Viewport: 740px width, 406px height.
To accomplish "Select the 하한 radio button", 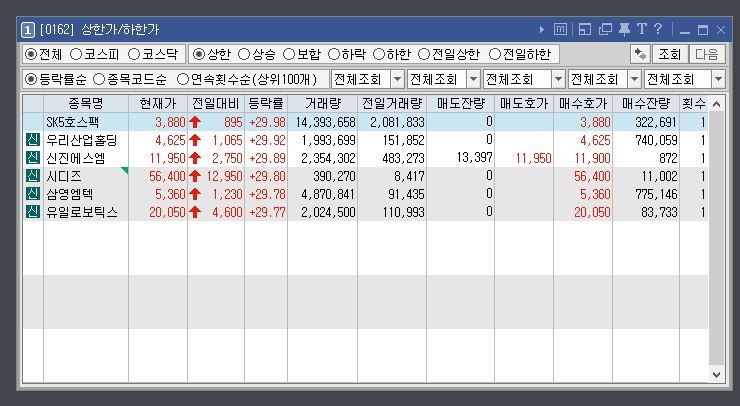I will click(x=379, y=54).
